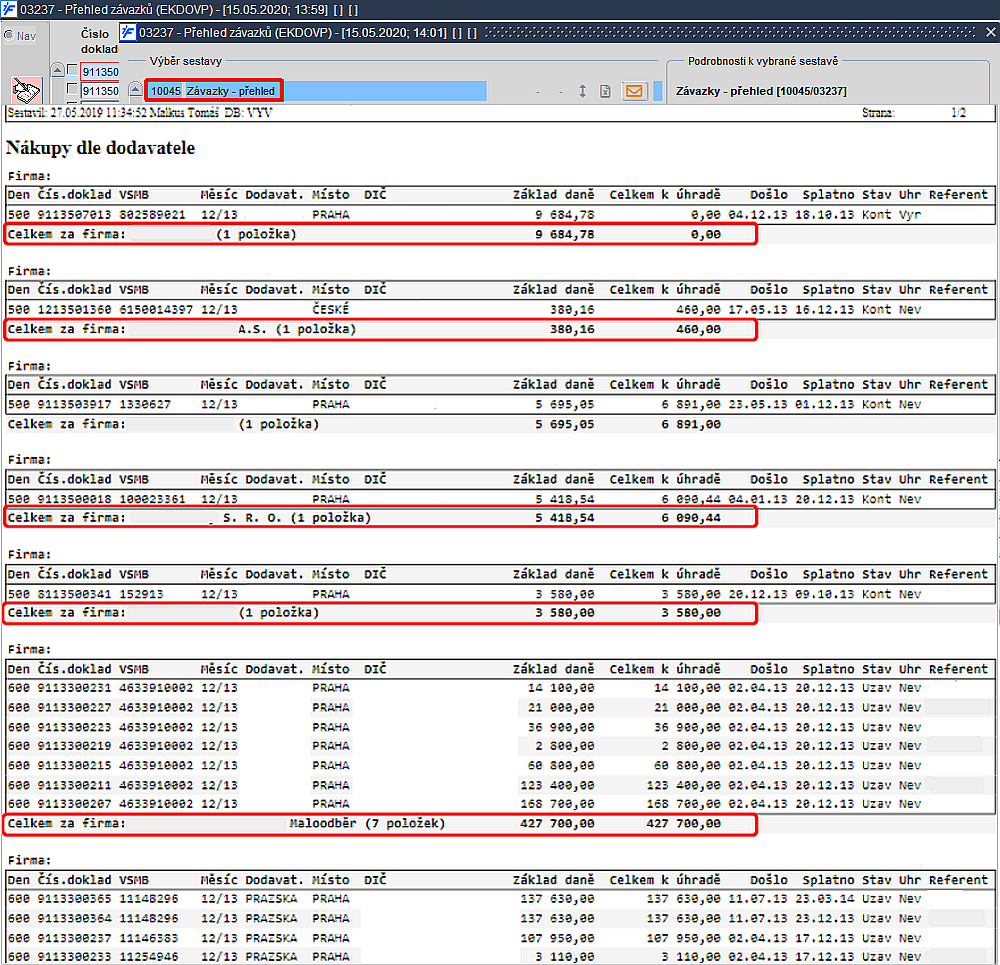Screen dimensions: 1000x965
Task: Click the scroll-up arrow left of document list
Action: [x=57, y=71]
